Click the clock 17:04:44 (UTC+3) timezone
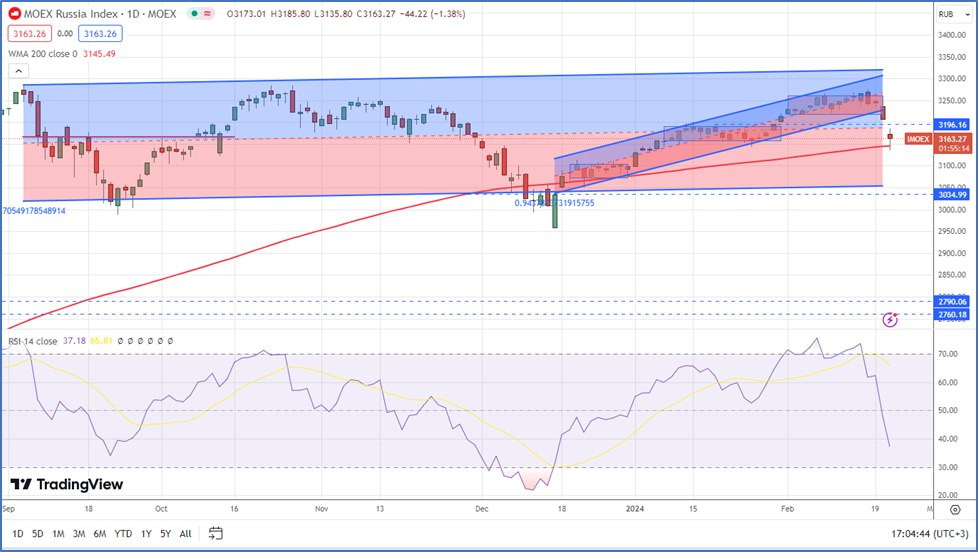Viewport: 978px width, 552px height. (929, 534)
